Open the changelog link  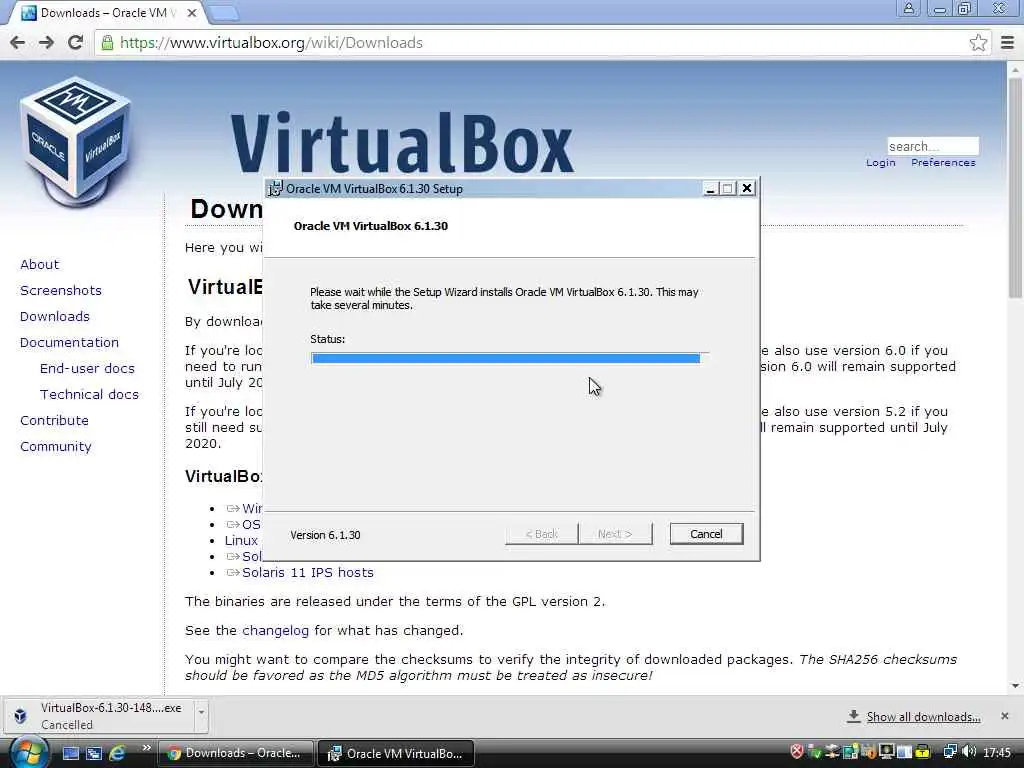(275, 631)
